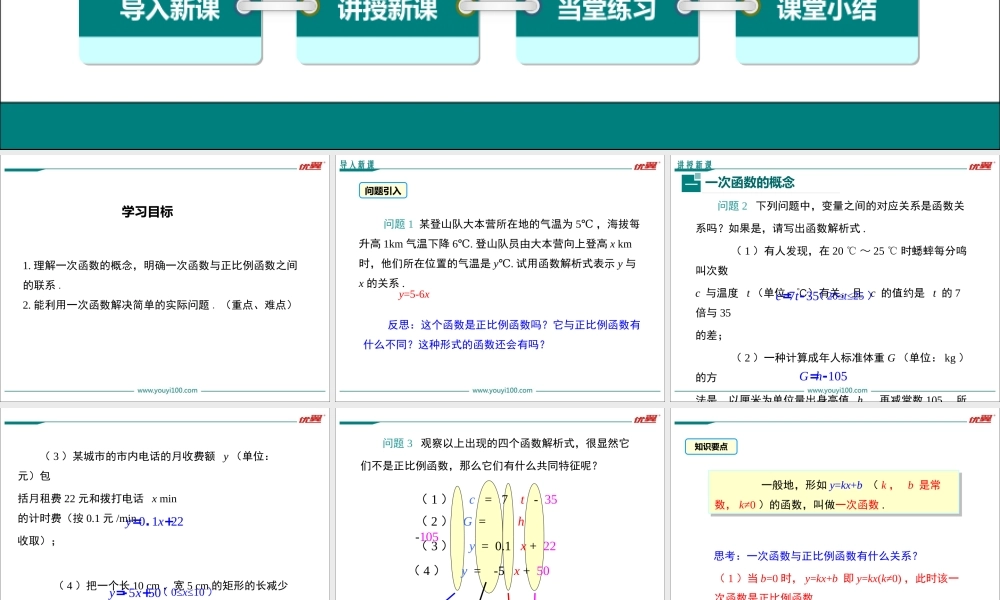Screen dimensions: 1000x600
Task: Select the 知识要点 label badge
Action: click(711, 446)
